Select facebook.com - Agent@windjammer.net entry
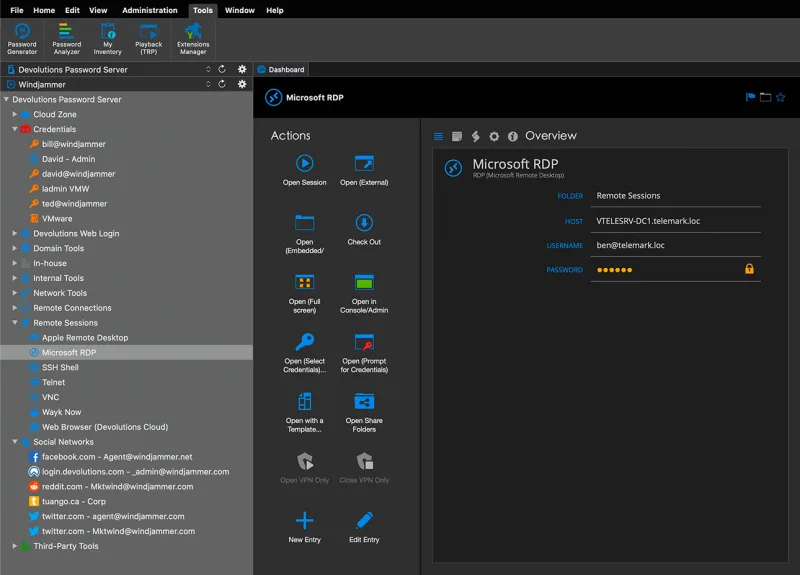 (x=117, y=457)
